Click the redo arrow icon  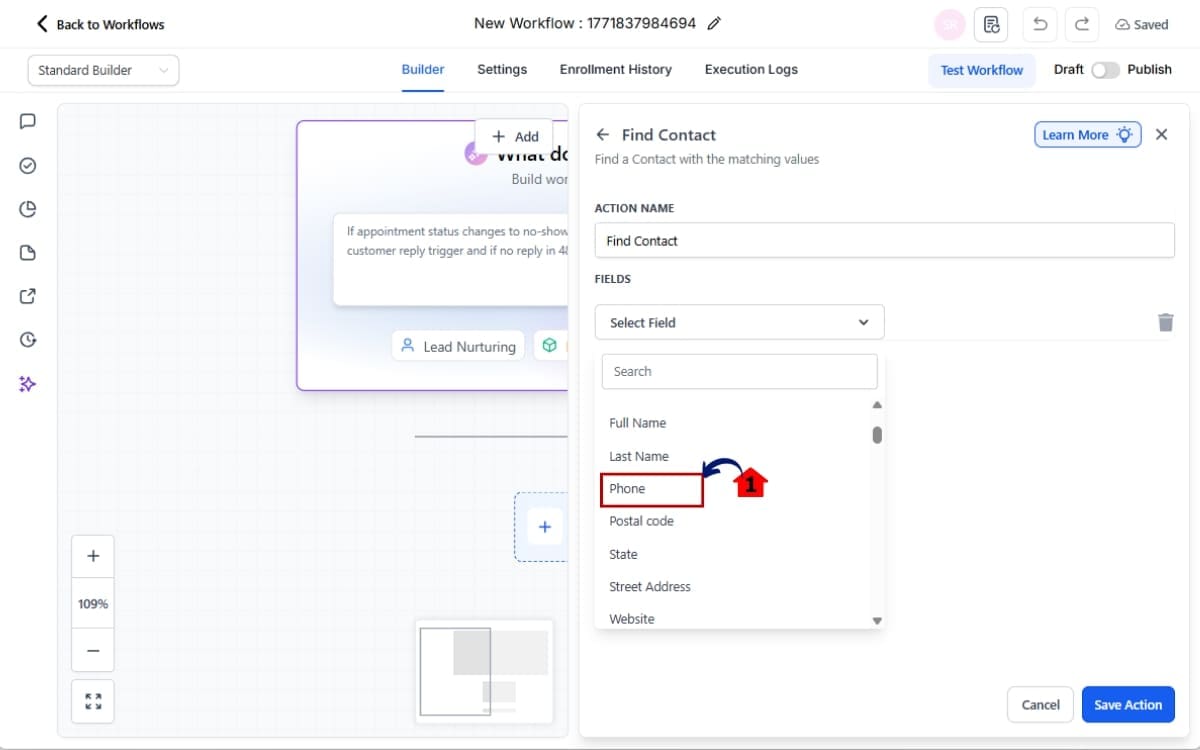point(1082,24)
